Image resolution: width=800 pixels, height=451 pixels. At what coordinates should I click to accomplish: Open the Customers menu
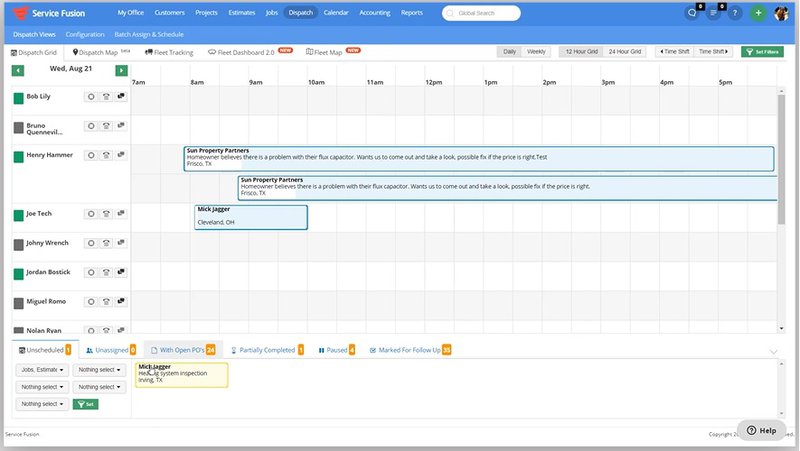point(169,13)
